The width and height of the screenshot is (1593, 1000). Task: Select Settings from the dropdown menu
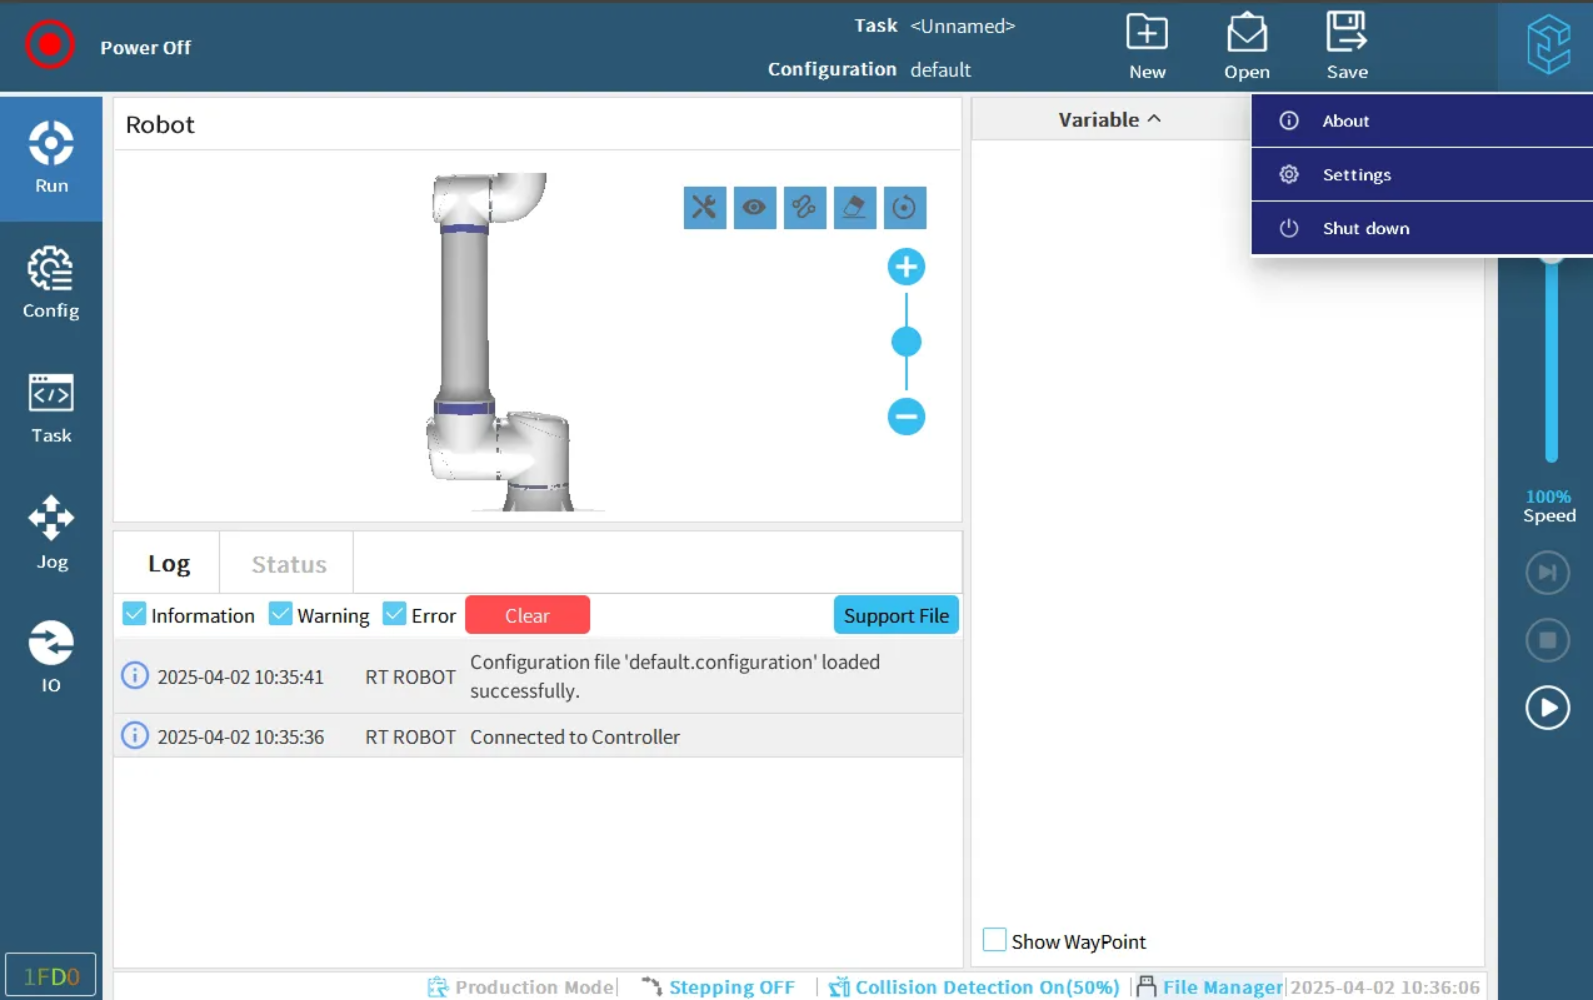coord(1356,175)
